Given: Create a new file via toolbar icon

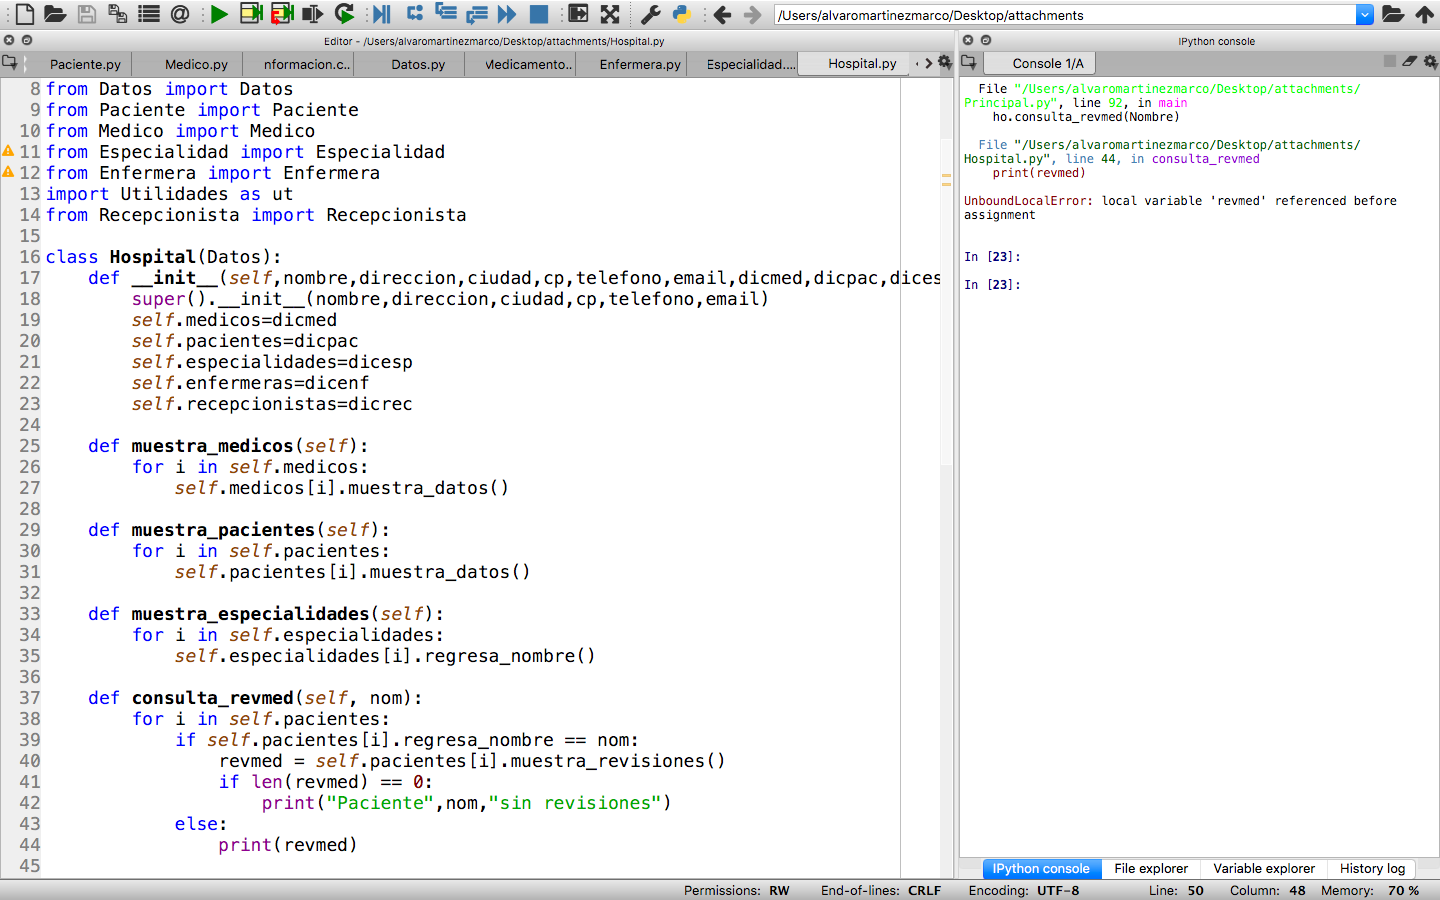Looking at the screenshot, I should point(24,14).
